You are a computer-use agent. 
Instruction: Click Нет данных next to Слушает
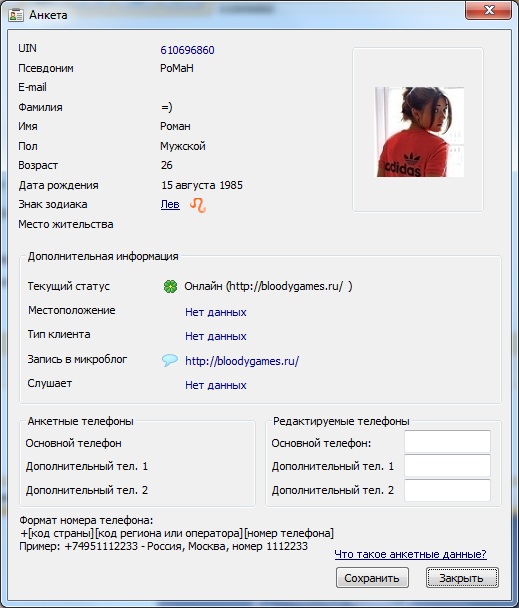coord(216,385)
